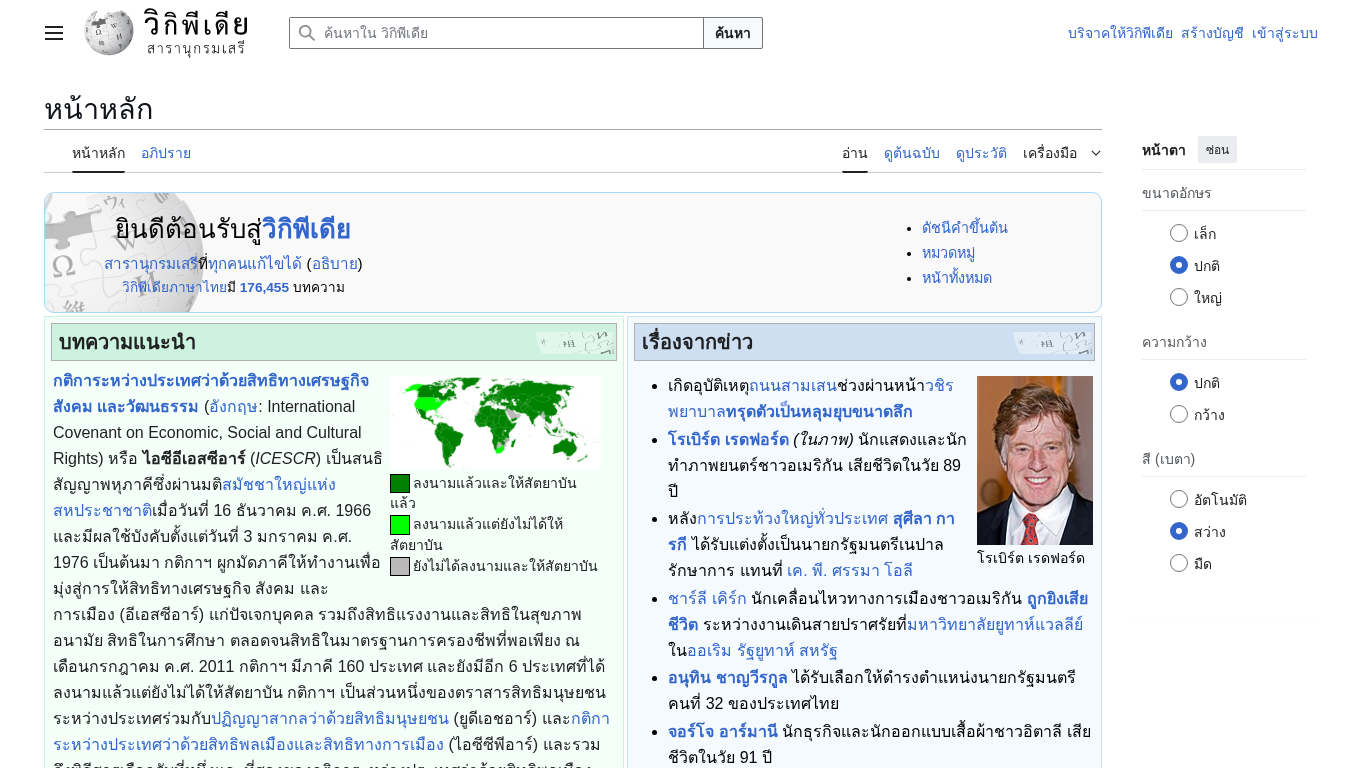Screen dimensions: 1366x768
Task: Focus the Wikipedia search input field
Action: pyautogui.click(x=510, y=33)
